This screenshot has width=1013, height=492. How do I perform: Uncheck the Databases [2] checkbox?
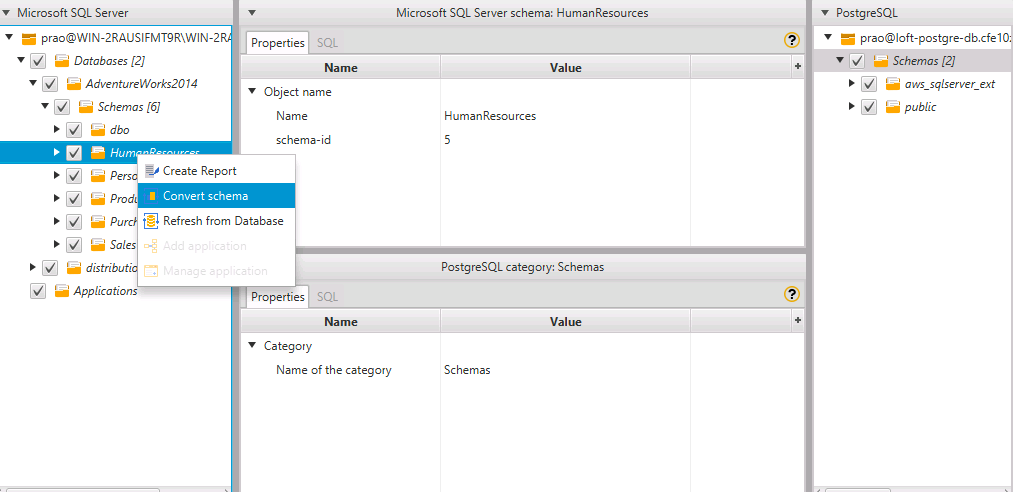pos(38,61)
